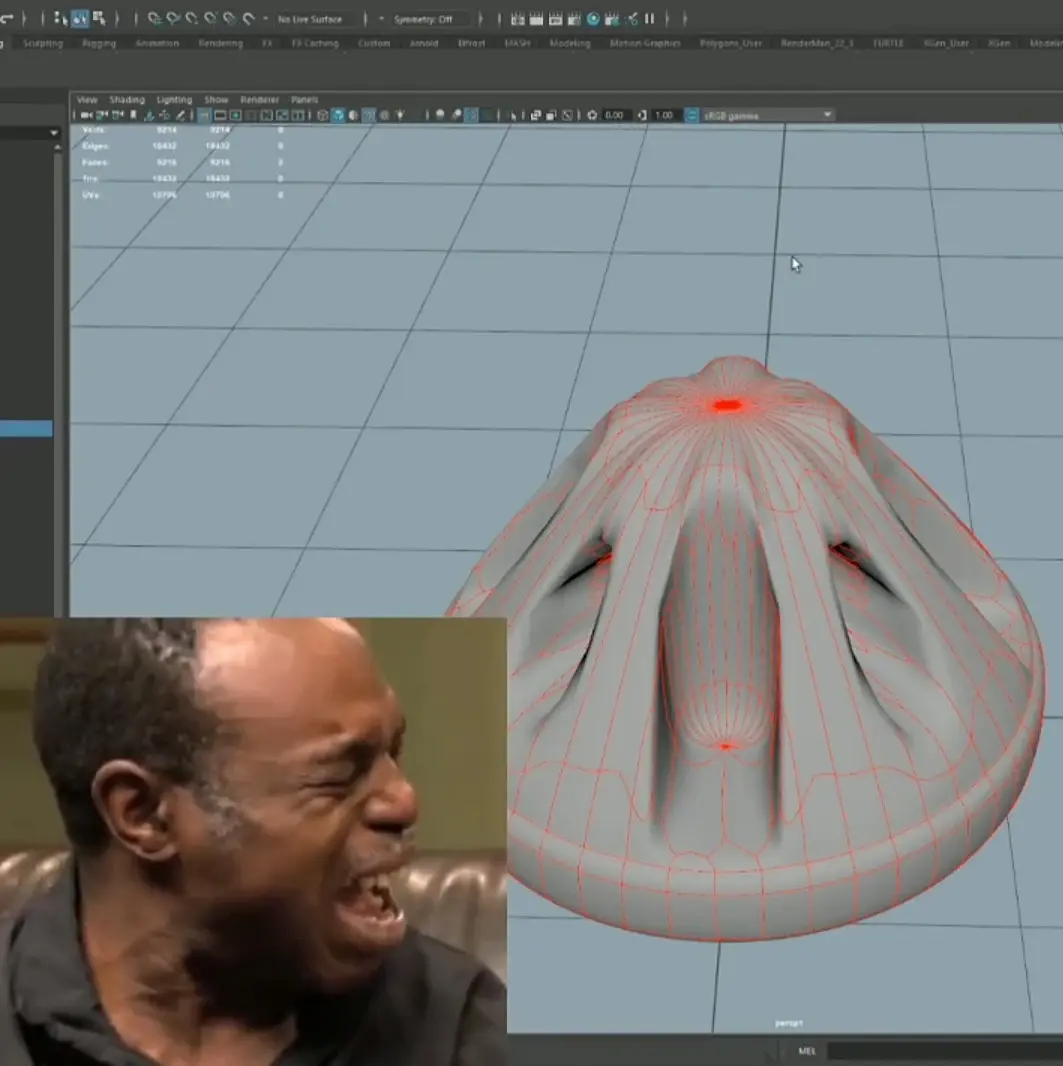Pause IPR rendering with the pause icon
This screenshot has width=1063, height=1066.
pos(649,18)
